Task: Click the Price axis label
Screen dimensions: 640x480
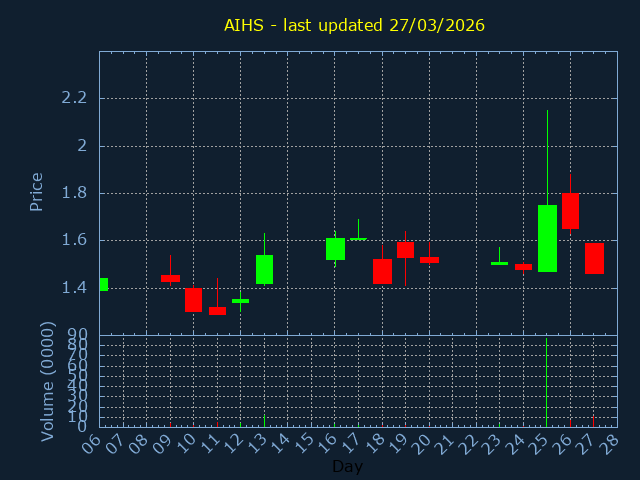Action: [x=37, y=191]
